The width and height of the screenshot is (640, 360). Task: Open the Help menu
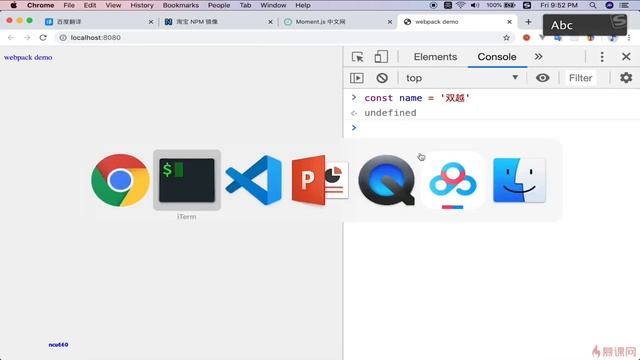[302, 5]
